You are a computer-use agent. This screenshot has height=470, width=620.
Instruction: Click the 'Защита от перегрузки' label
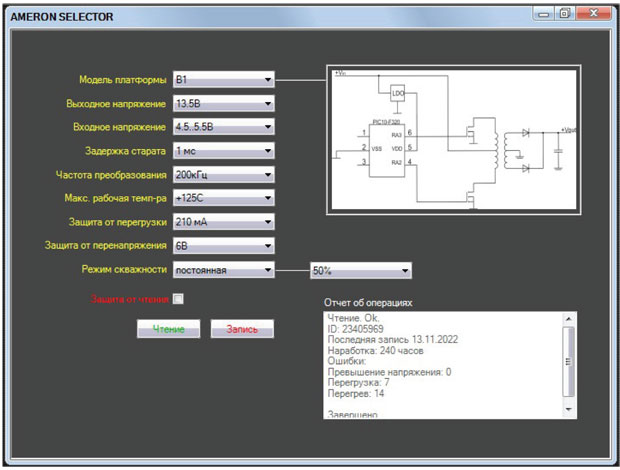pos(118,222)
